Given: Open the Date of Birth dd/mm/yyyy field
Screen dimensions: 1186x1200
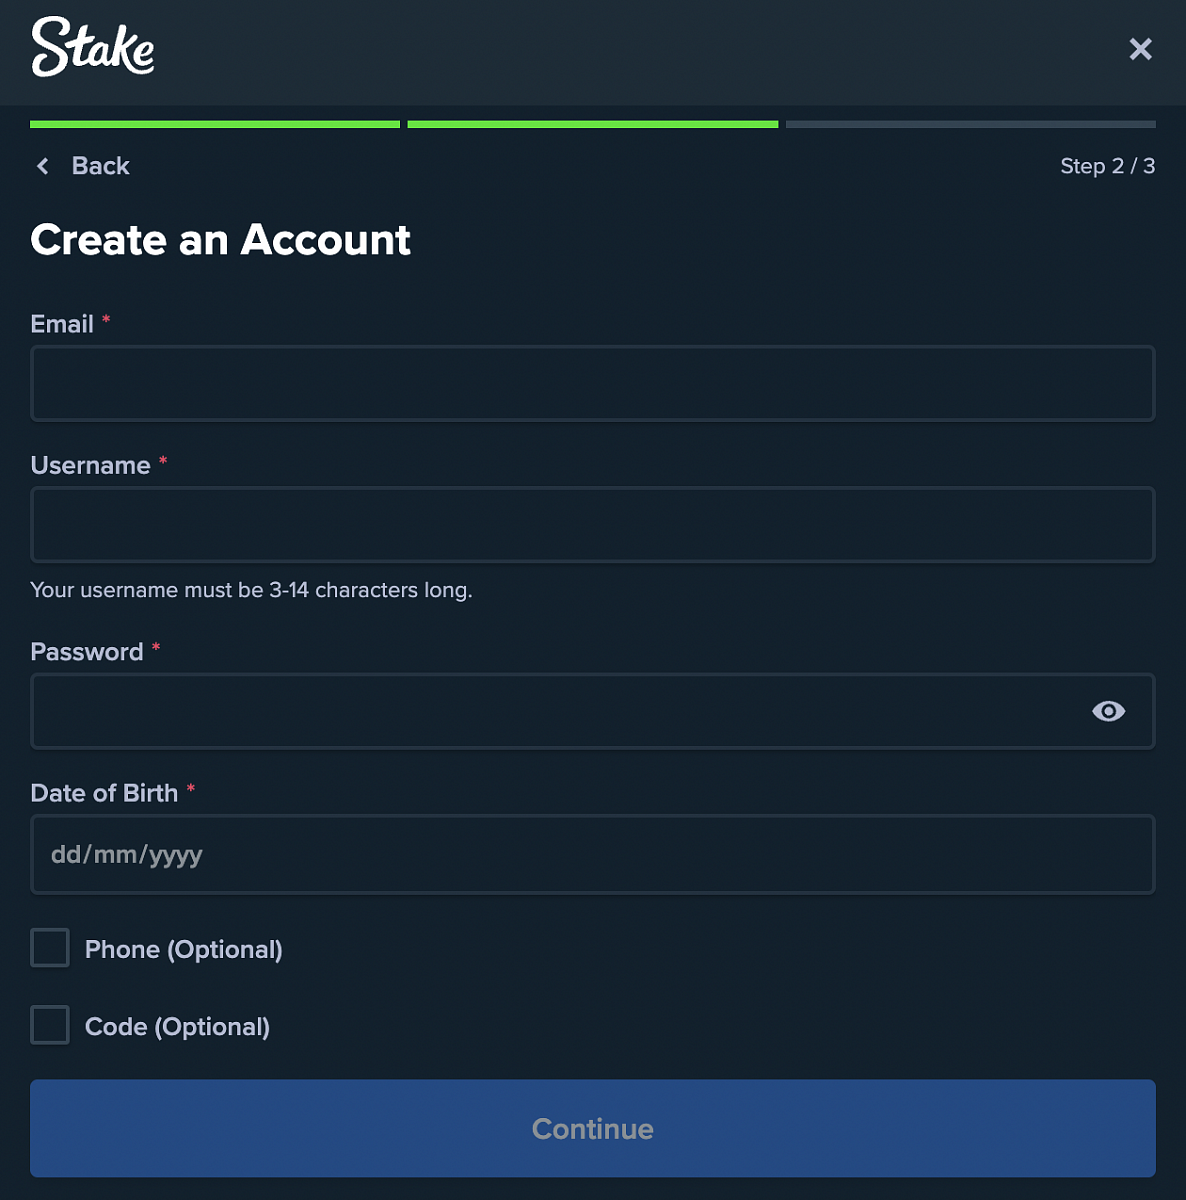Looking at the screenshot, I should (592, 854).
